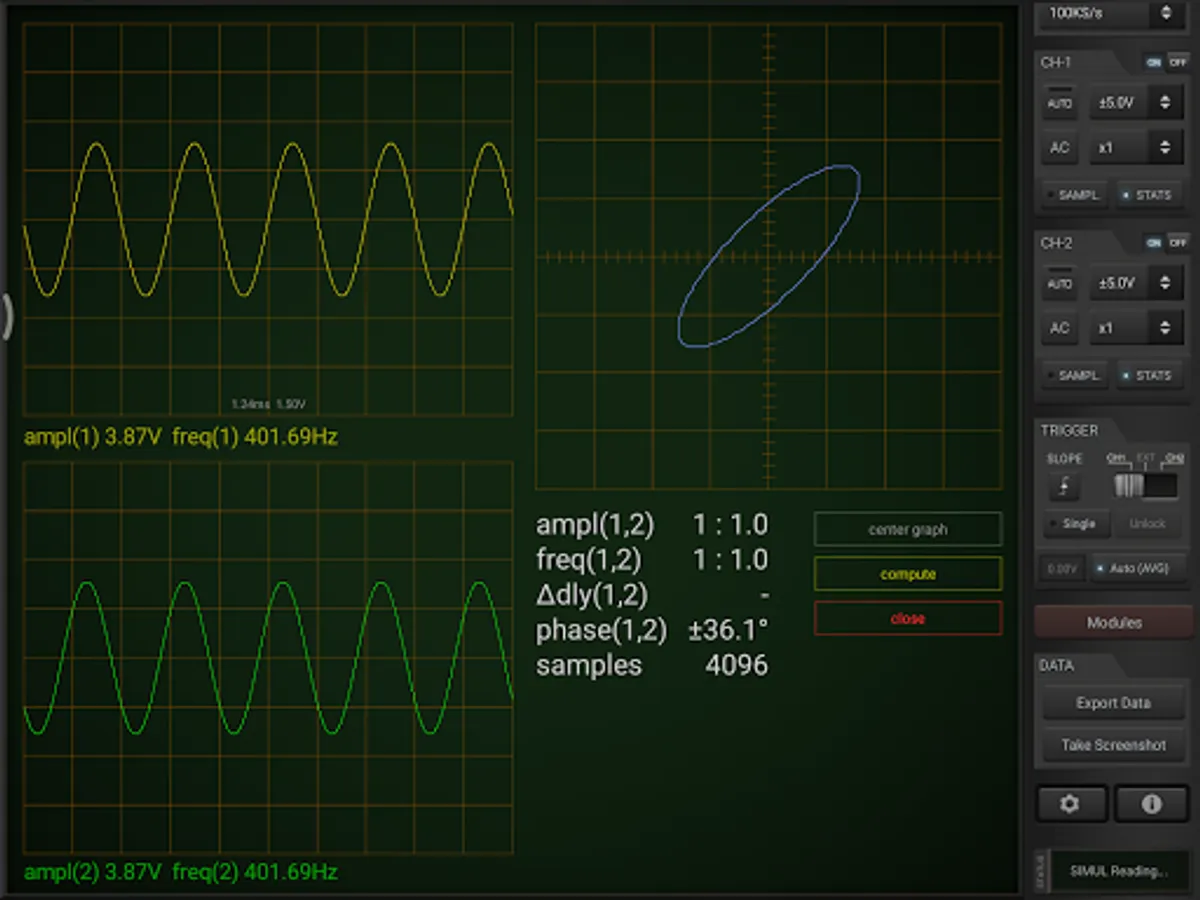Click the XY Lissajous ellipse plot

click(x=769, y=256)
